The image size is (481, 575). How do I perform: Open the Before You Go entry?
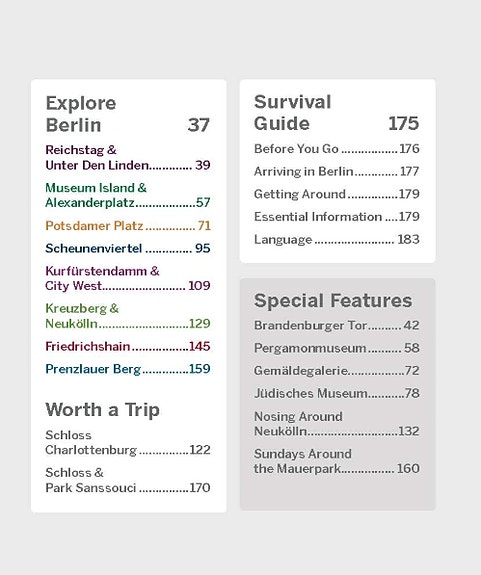click(336, 149)
